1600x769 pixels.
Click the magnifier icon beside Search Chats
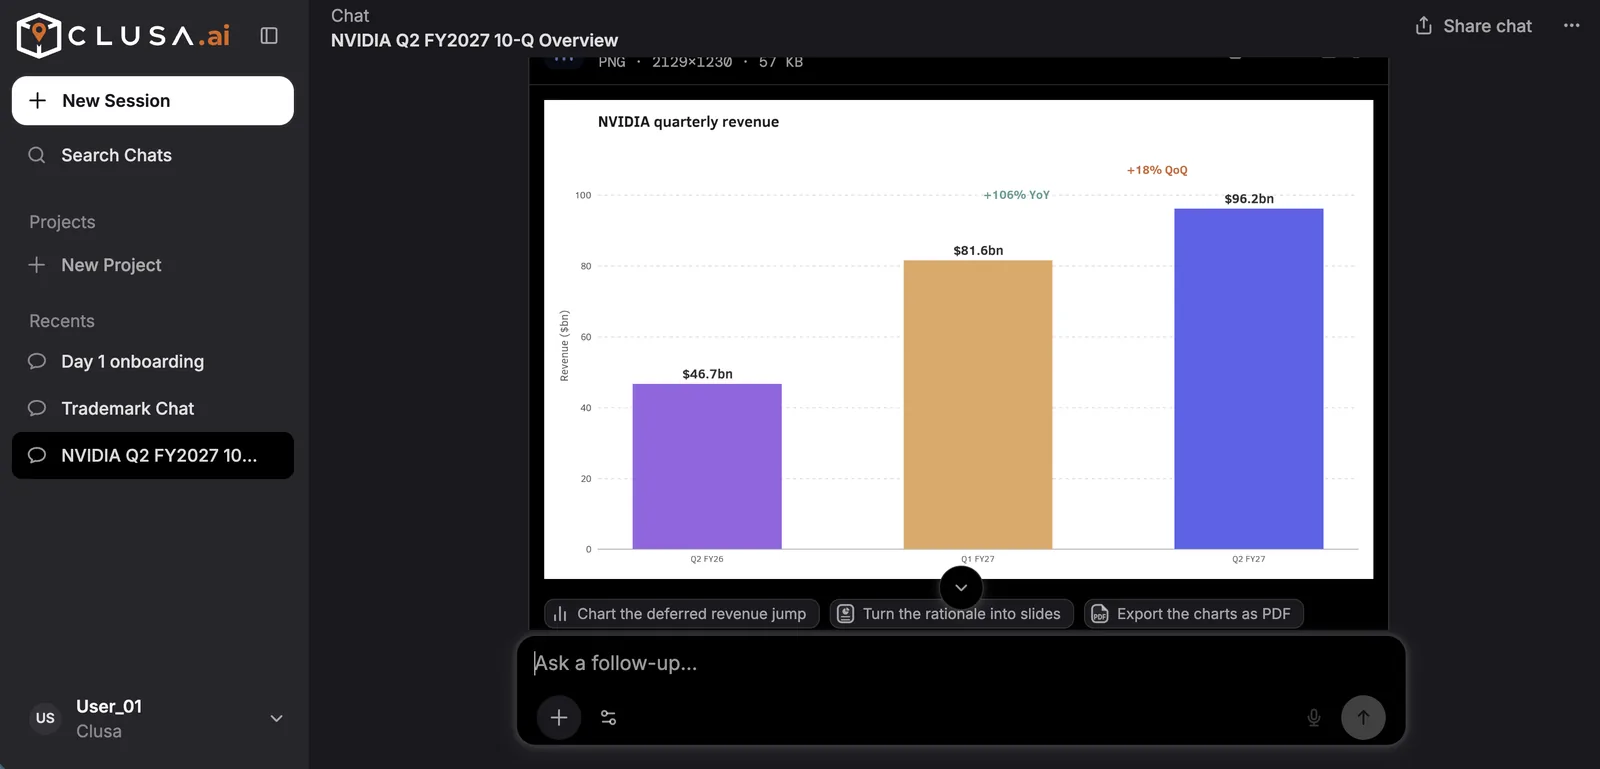point(37,155)
